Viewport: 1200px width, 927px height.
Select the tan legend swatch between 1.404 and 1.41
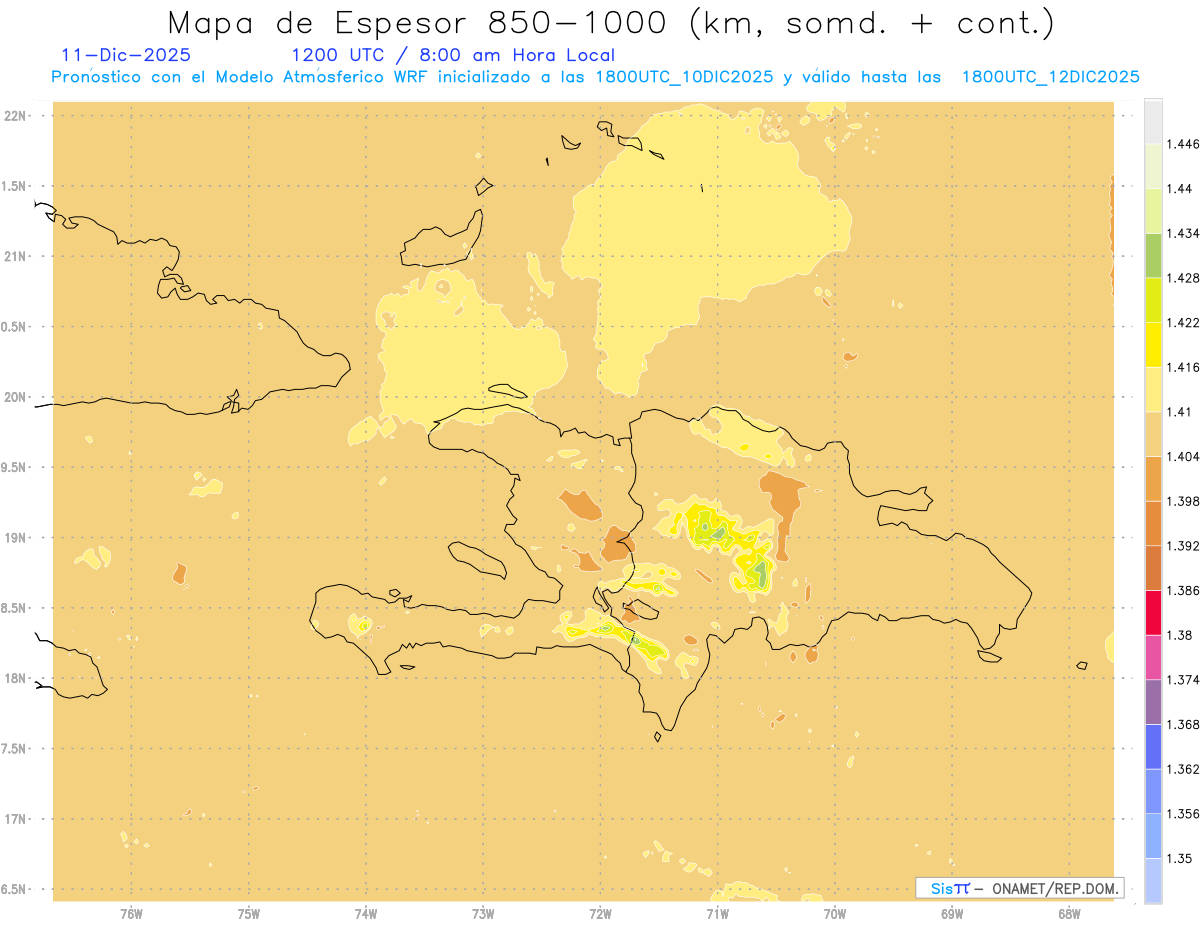coord(1153,434)
